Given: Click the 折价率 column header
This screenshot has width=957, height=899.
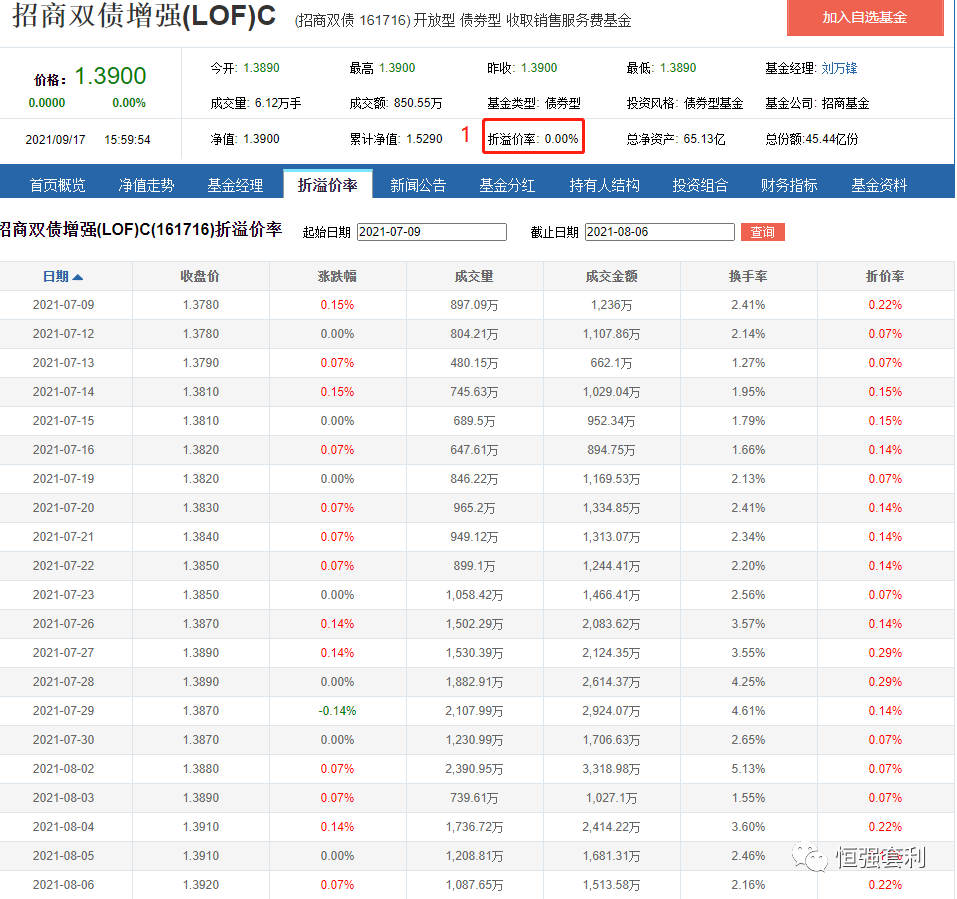Looking at the screenshot, I should 885,276.
